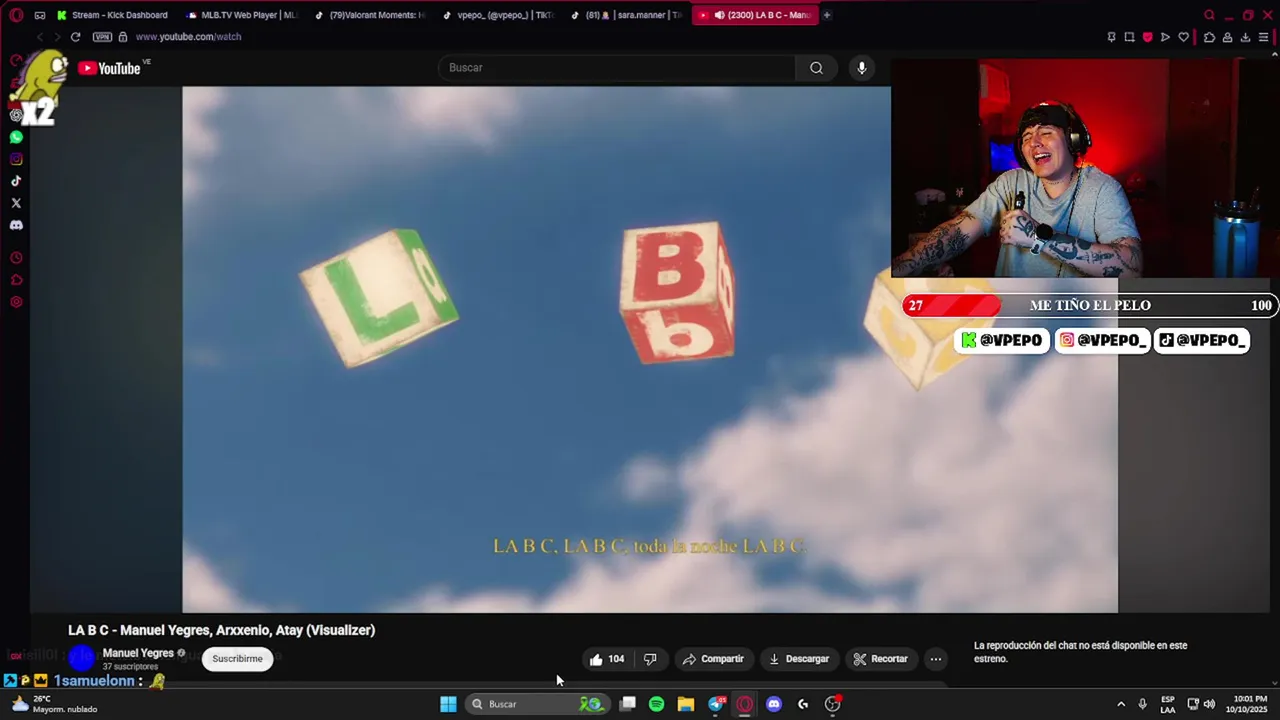Open Spotify from the taskbar
Screen dimensions: 1280x720
[656, 704]
